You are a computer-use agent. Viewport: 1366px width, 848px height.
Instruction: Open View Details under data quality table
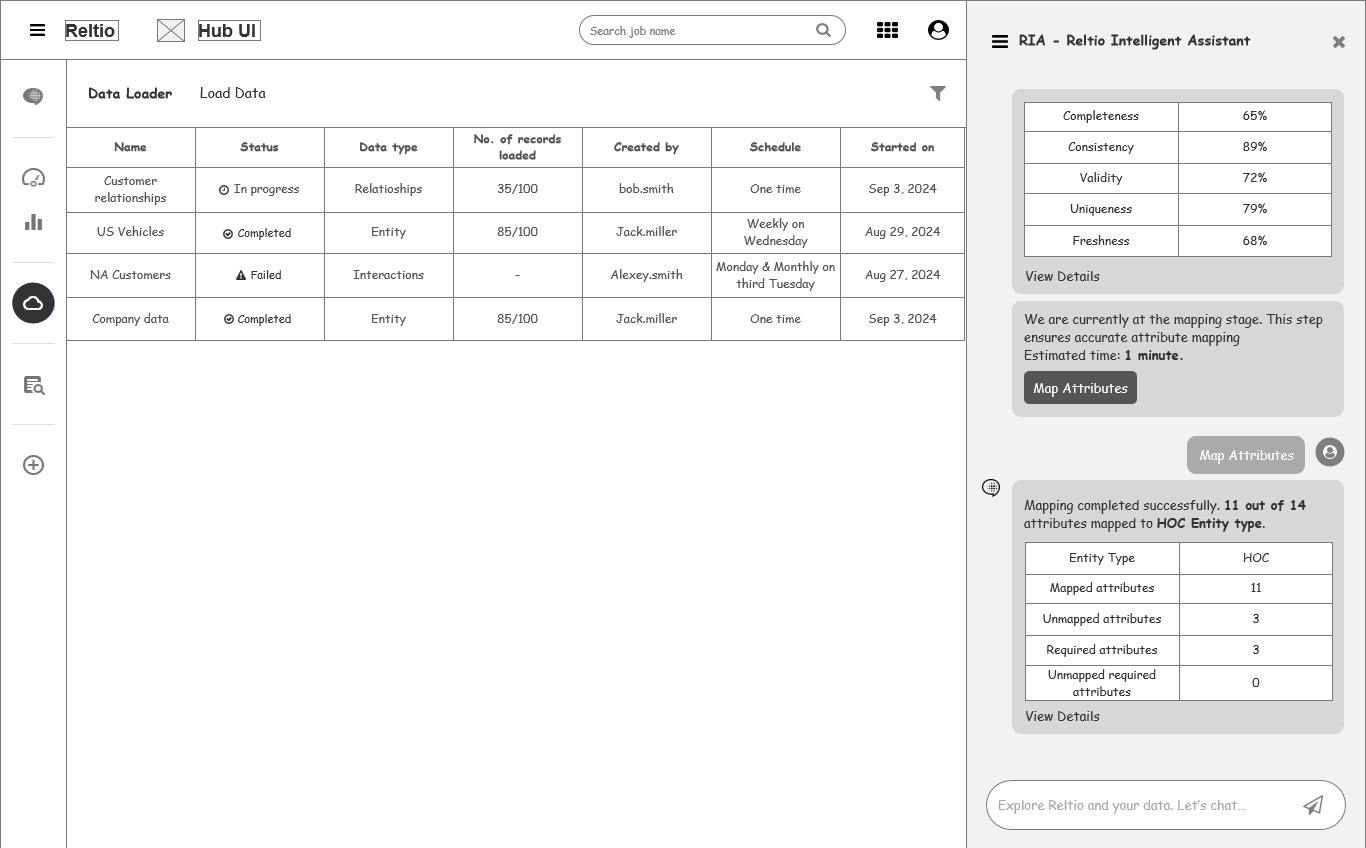(x=1062, y=276)
